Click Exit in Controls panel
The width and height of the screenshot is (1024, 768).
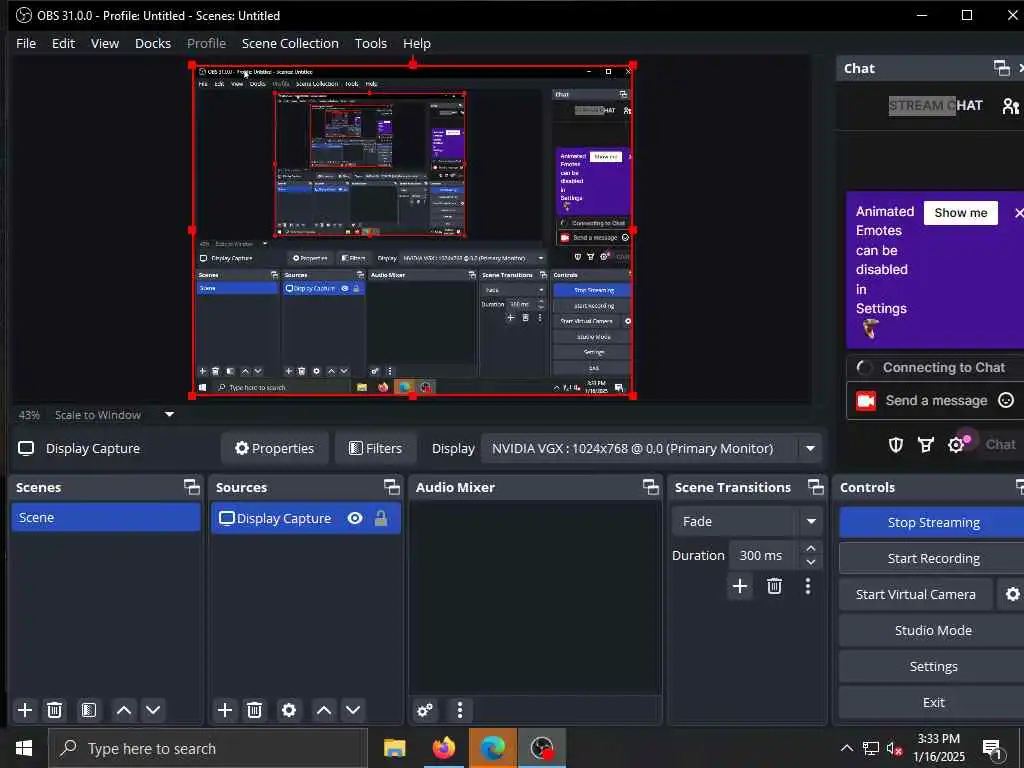coord(933,702)
